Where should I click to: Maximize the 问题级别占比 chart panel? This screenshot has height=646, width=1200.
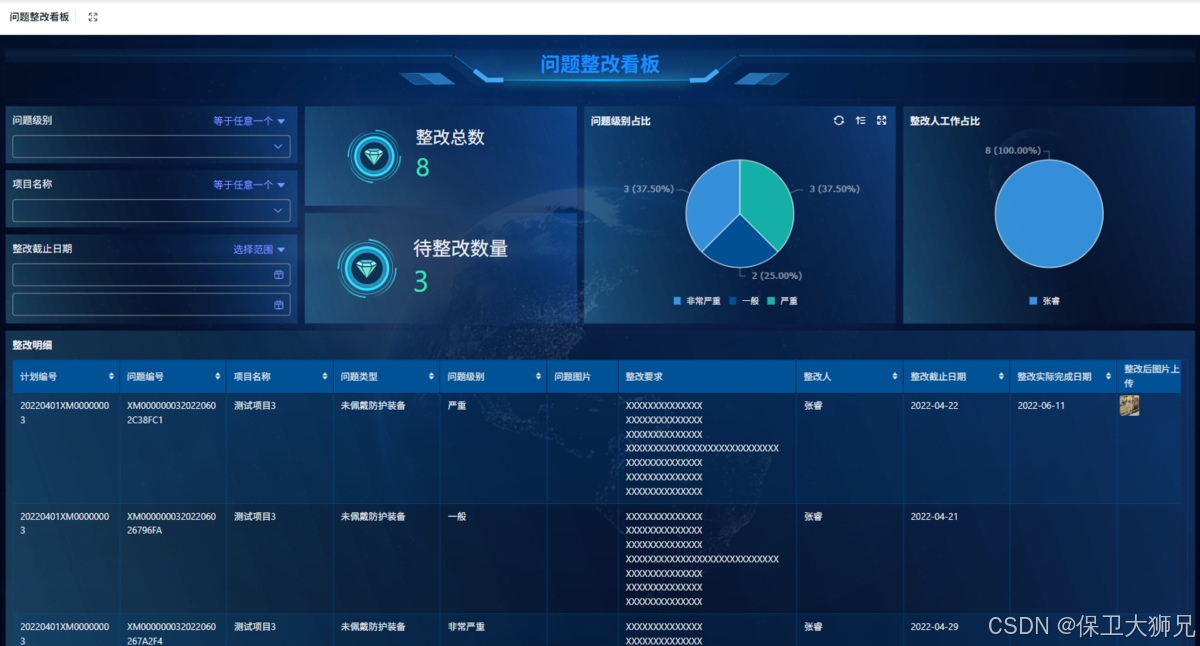click(x=881, y=120)
